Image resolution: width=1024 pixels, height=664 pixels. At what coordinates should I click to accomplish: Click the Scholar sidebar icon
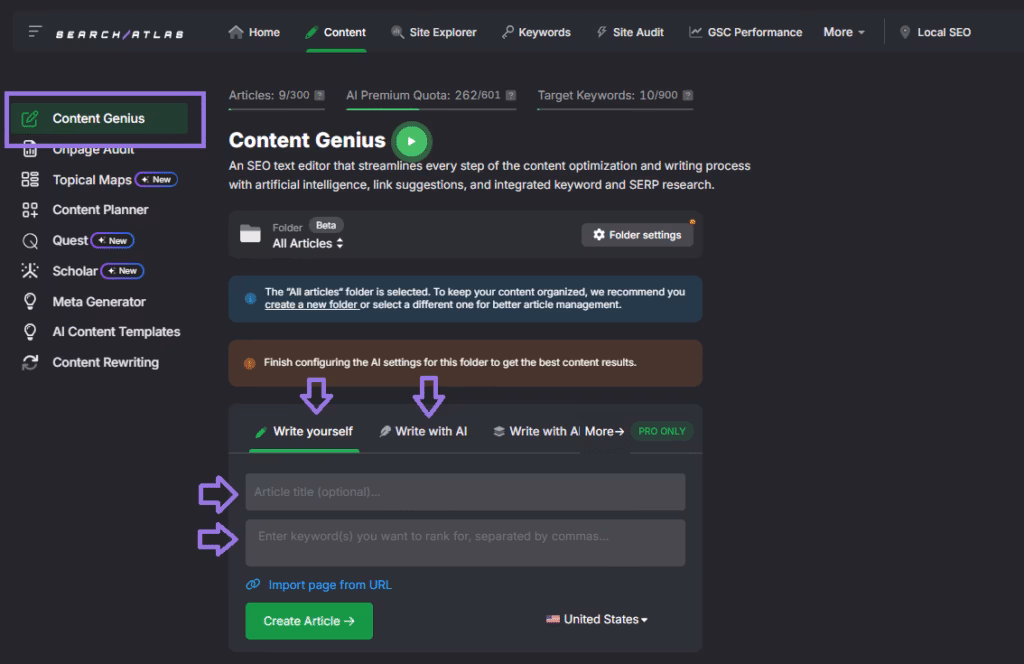click(30, 271)
